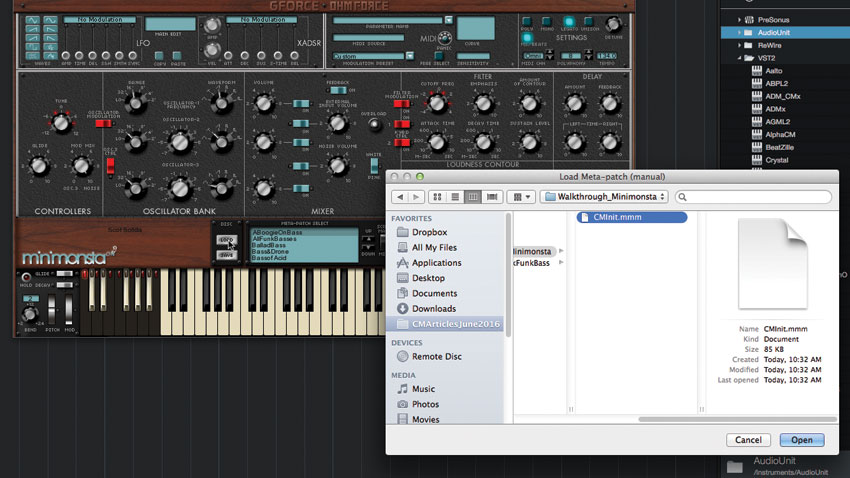Open Applications in Favorites sidebar
Viewport: 850px width, 478px height.
coord(436,262)
